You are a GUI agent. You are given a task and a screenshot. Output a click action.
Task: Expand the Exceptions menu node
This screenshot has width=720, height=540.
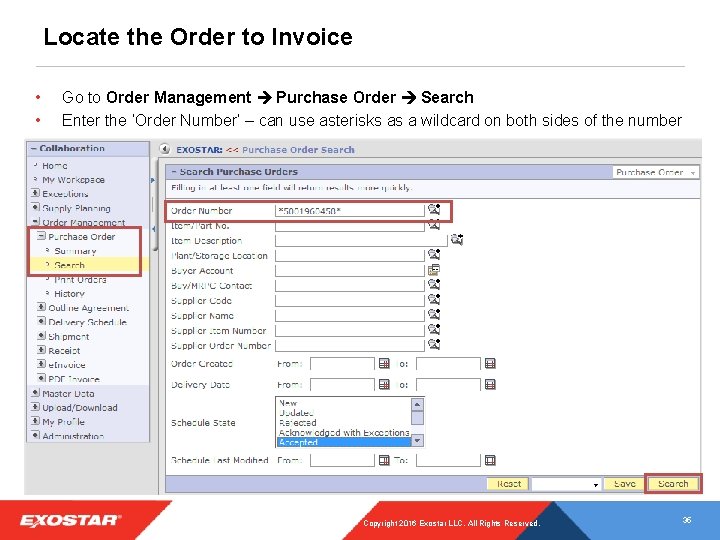pyautogui.click(x=35, y=193)
